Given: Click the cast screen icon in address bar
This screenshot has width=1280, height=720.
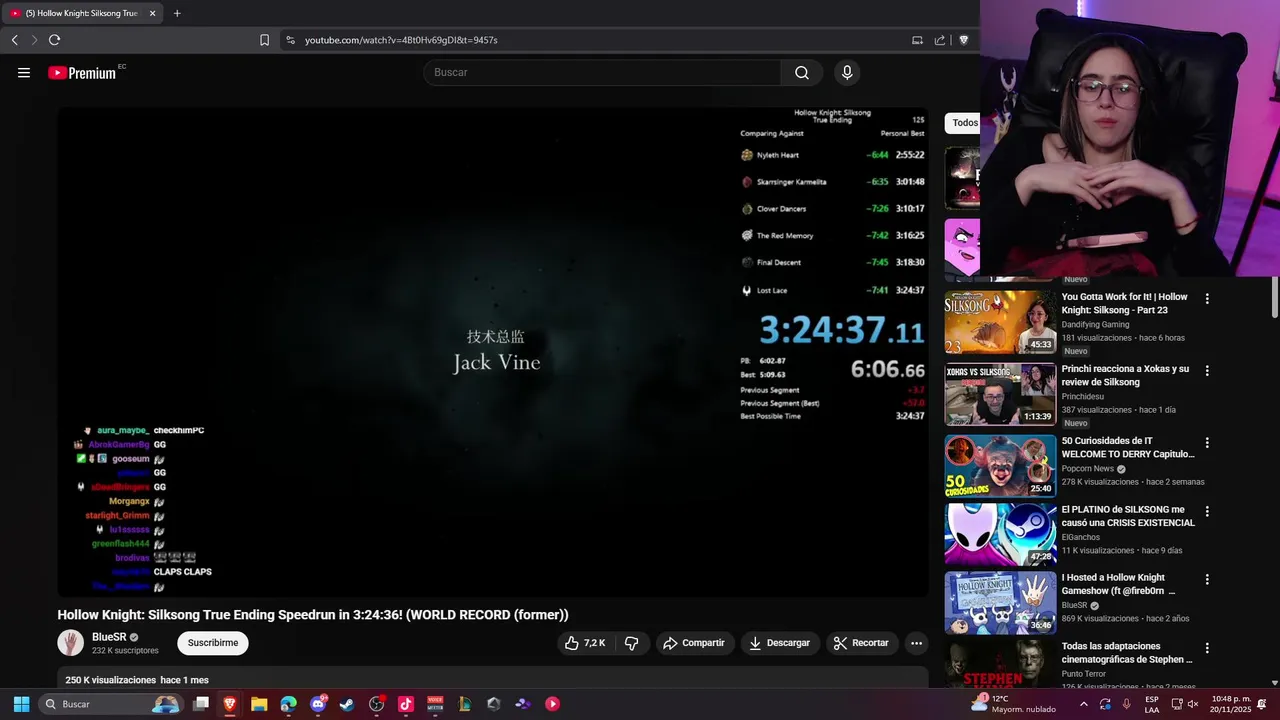Looking at the screenshot, I should tap(917, 40).
